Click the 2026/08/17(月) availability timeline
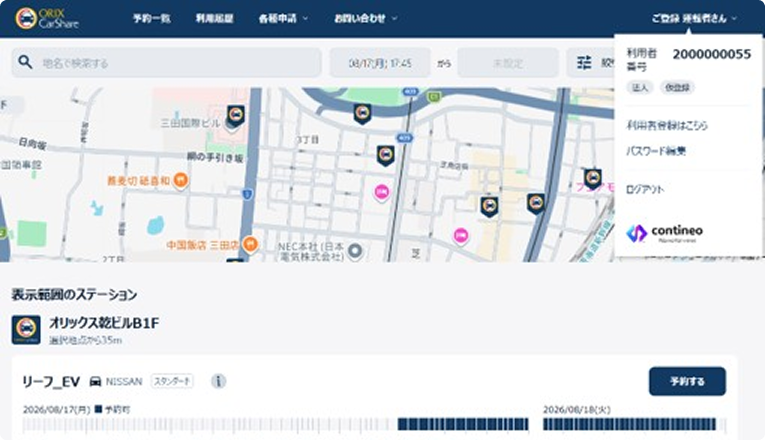 [x=276, y=424]
